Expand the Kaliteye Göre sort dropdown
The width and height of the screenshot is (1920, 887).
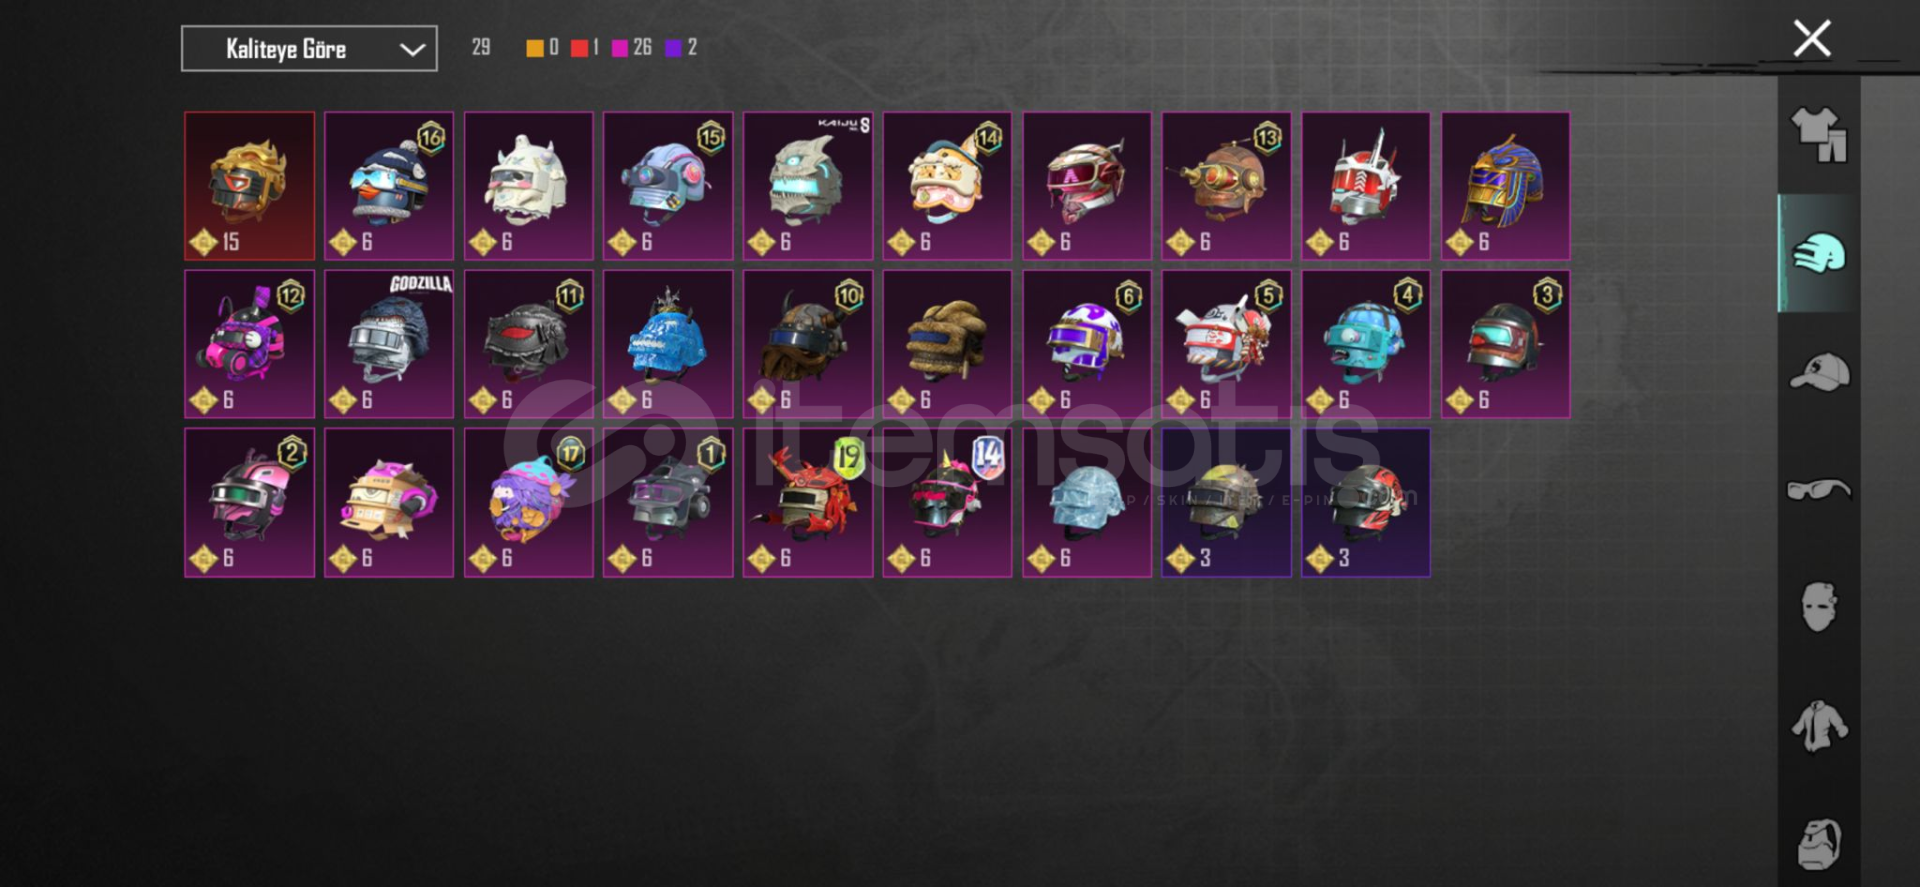click(309, 48)
